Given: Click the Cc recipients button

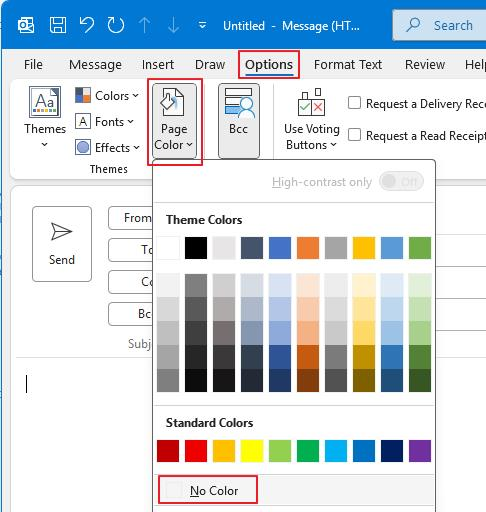Looking at the screenshot, I should [x=131, y=282].
